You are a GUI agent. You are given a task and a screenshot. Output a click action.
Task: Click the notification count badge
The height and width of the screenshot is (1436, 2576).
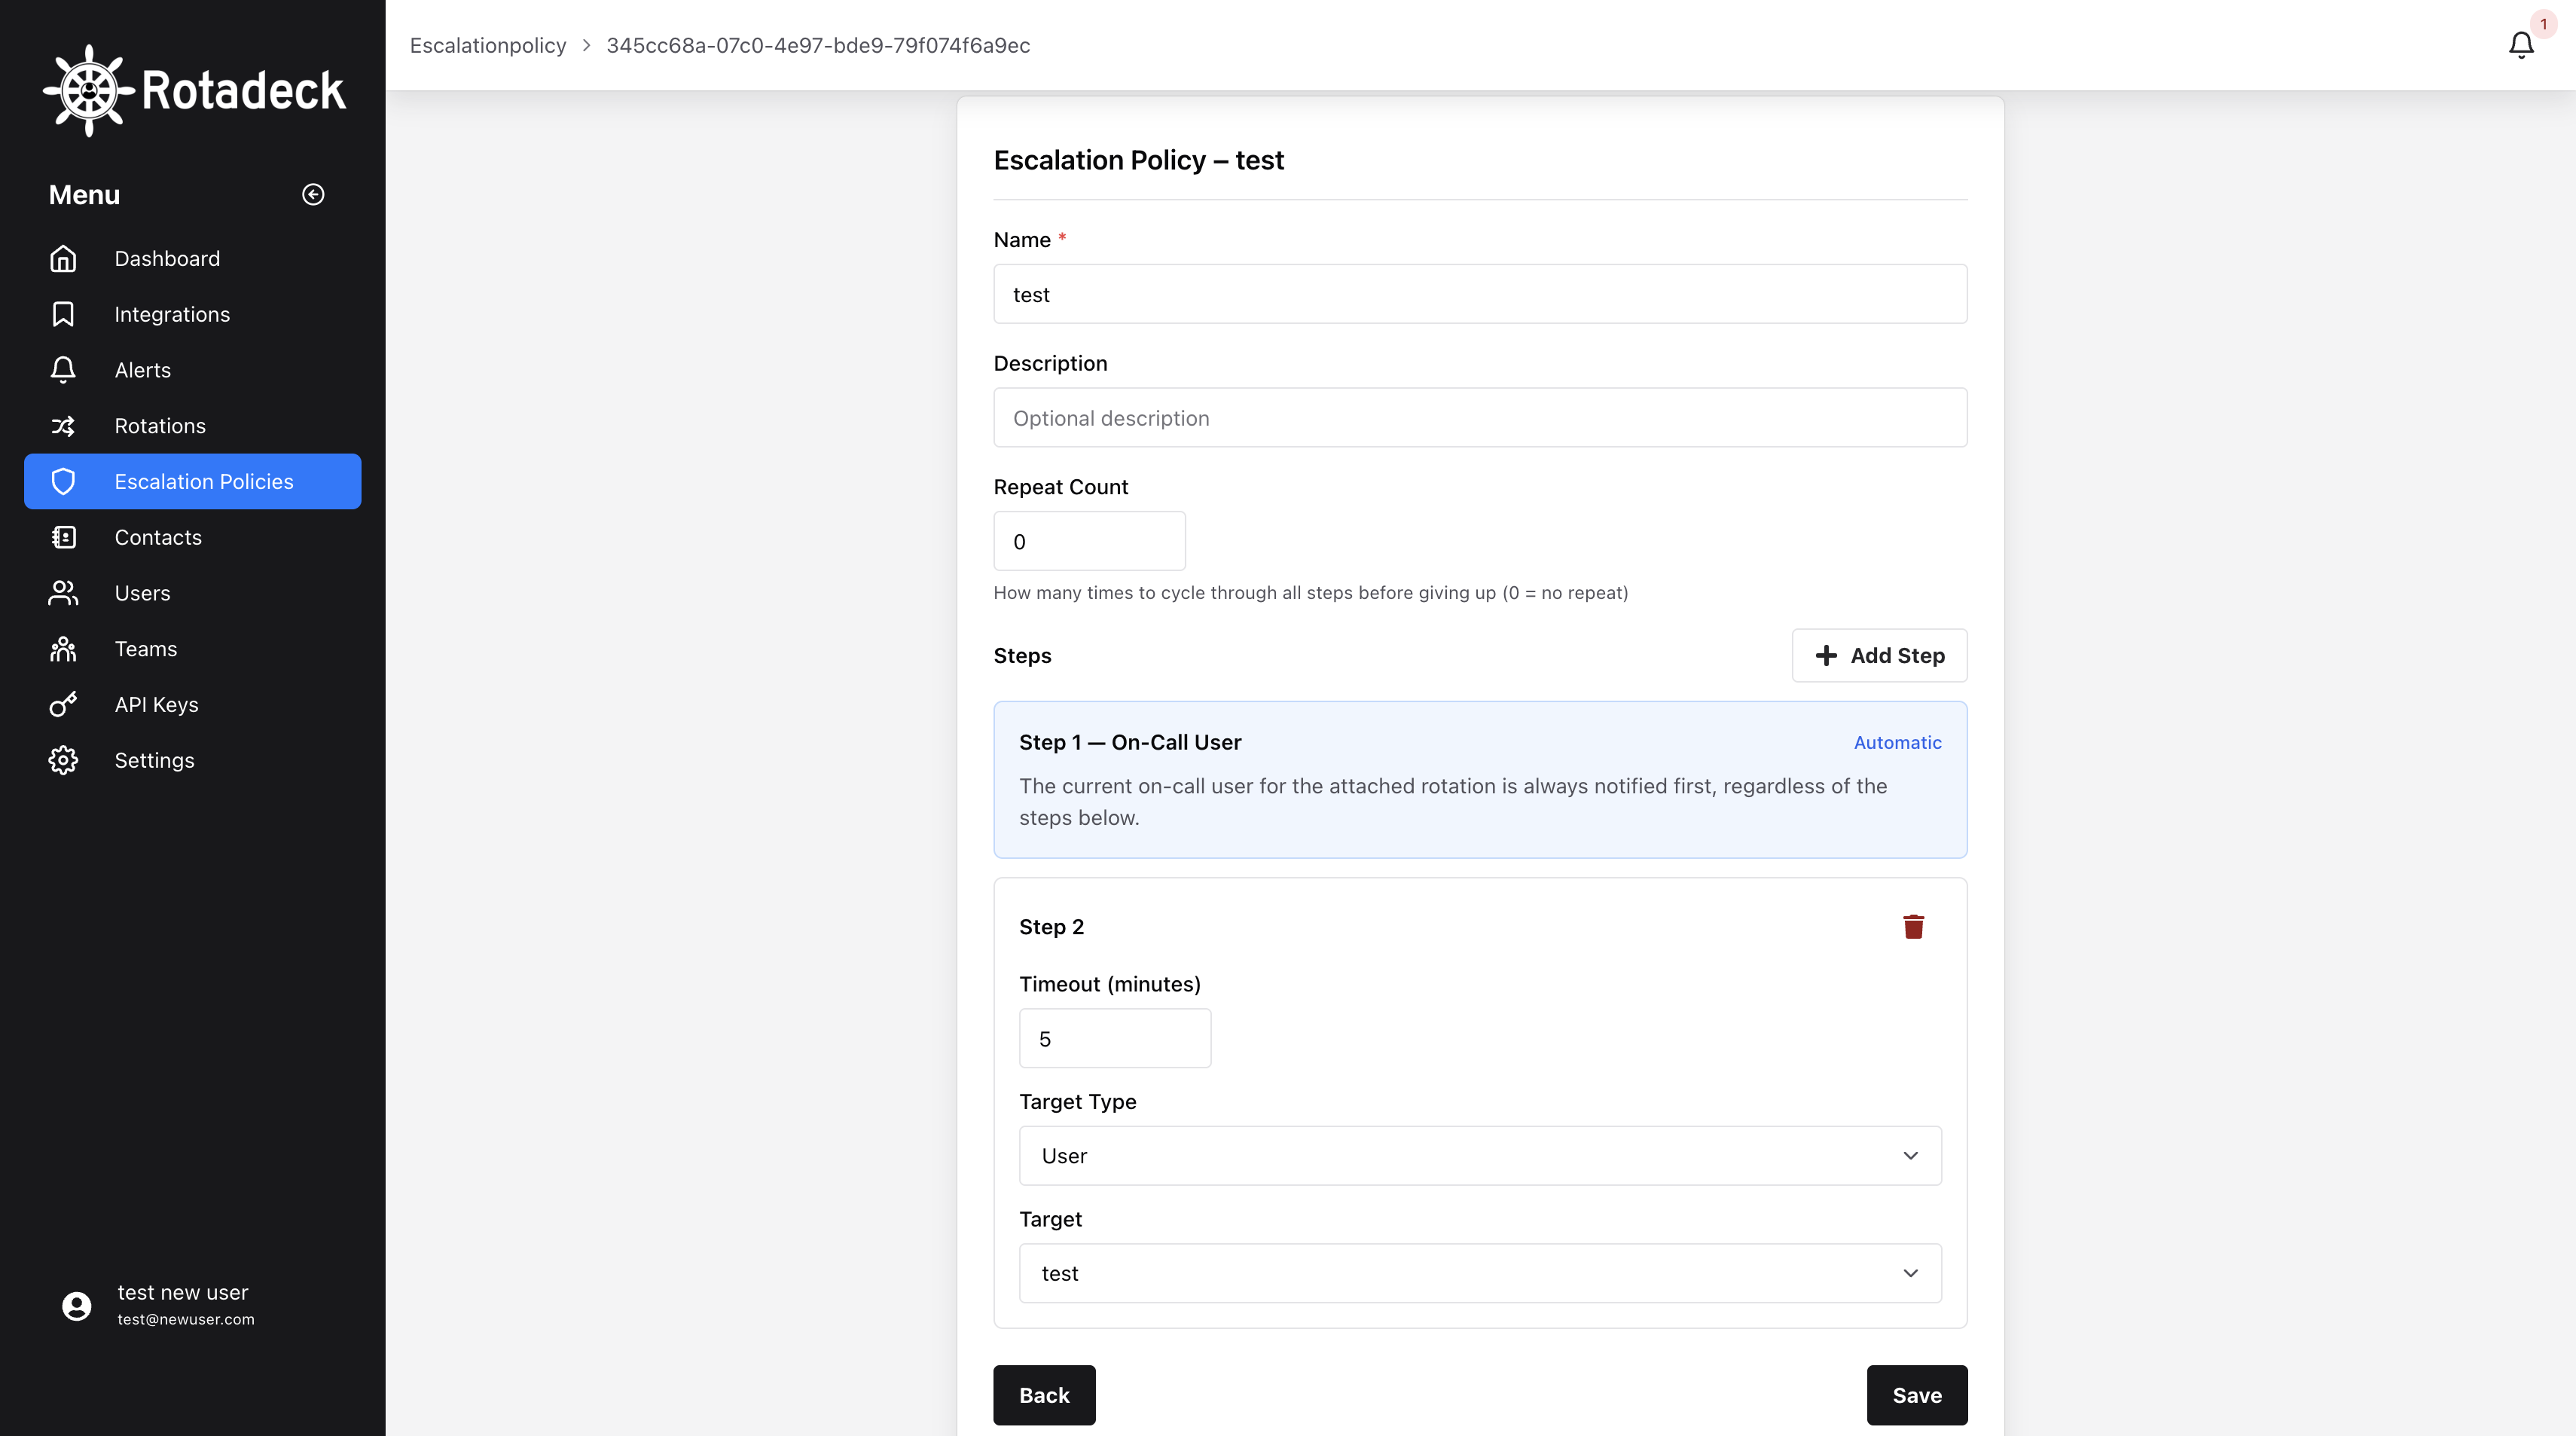pos(2543,24)
